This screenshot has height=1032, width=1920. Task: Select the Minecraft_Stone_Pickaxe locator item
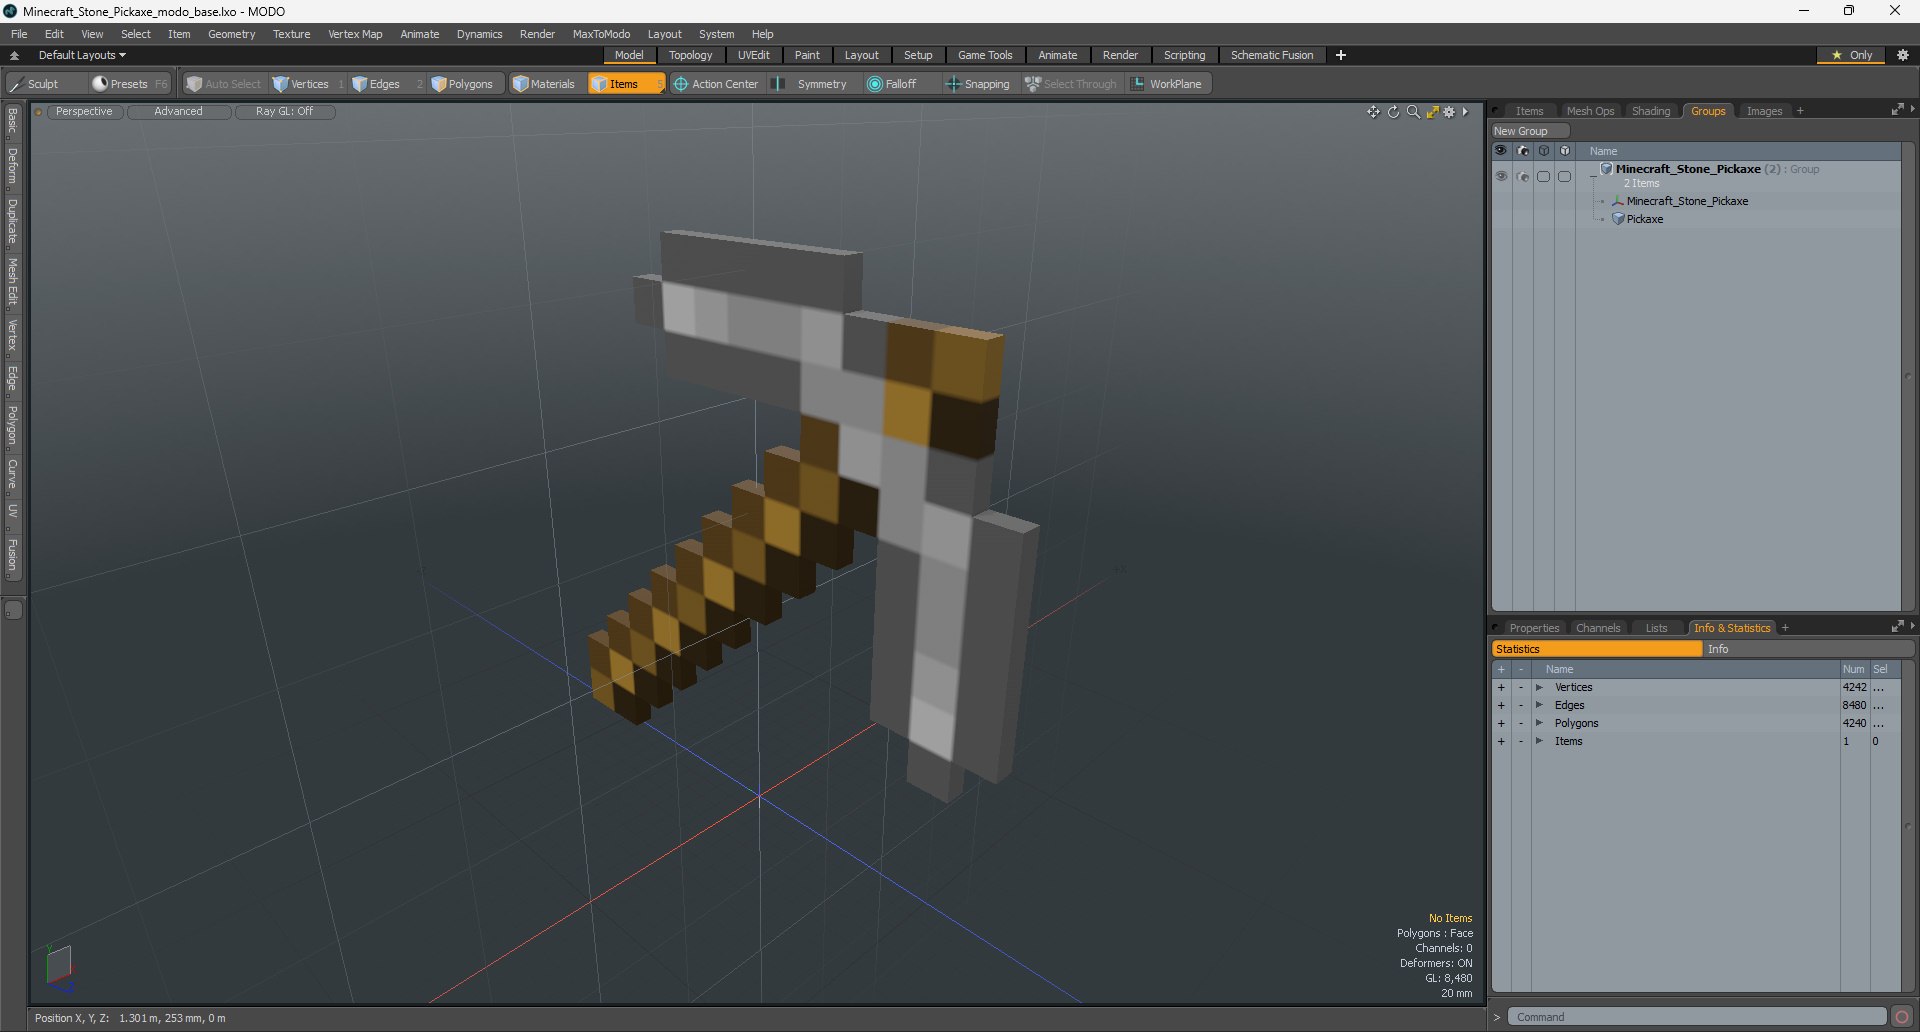pos(1687,201)
